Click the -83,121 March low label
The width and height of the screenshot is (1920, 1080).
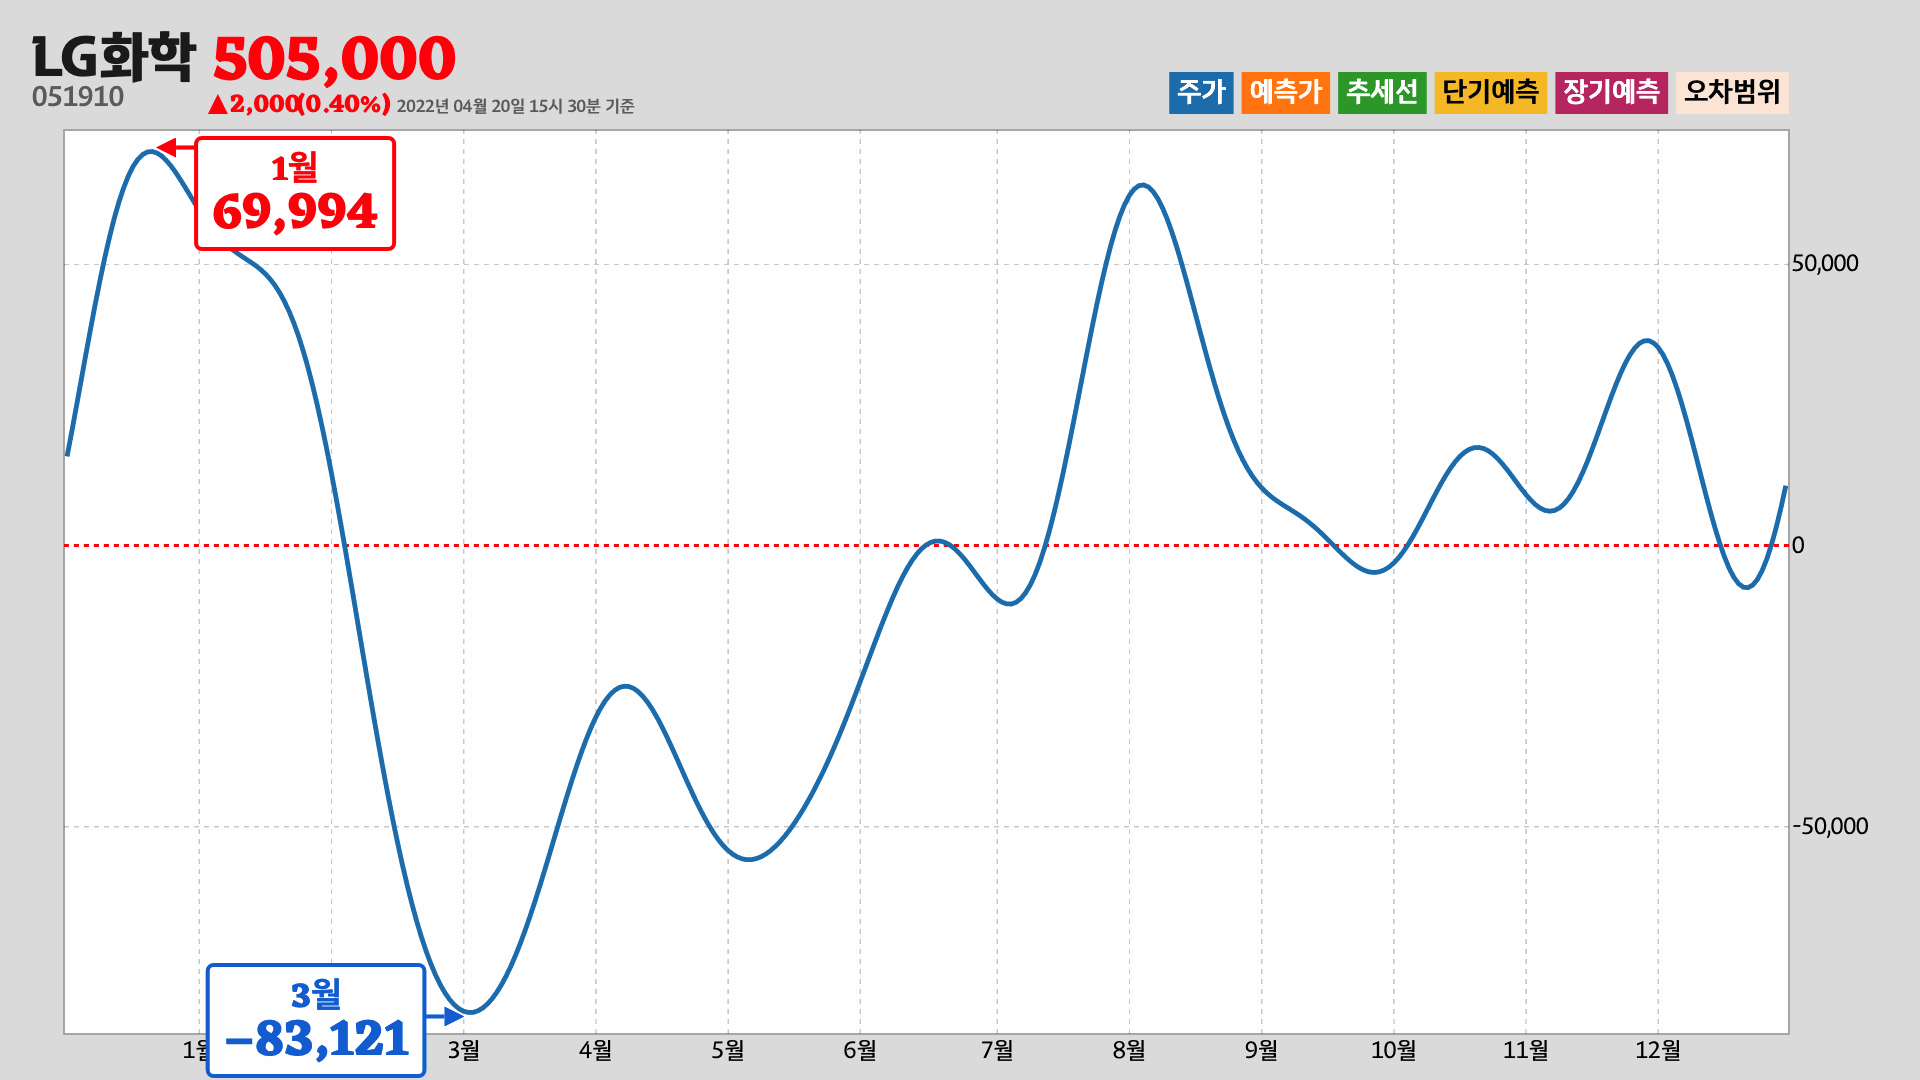(x=316, y=1020)
